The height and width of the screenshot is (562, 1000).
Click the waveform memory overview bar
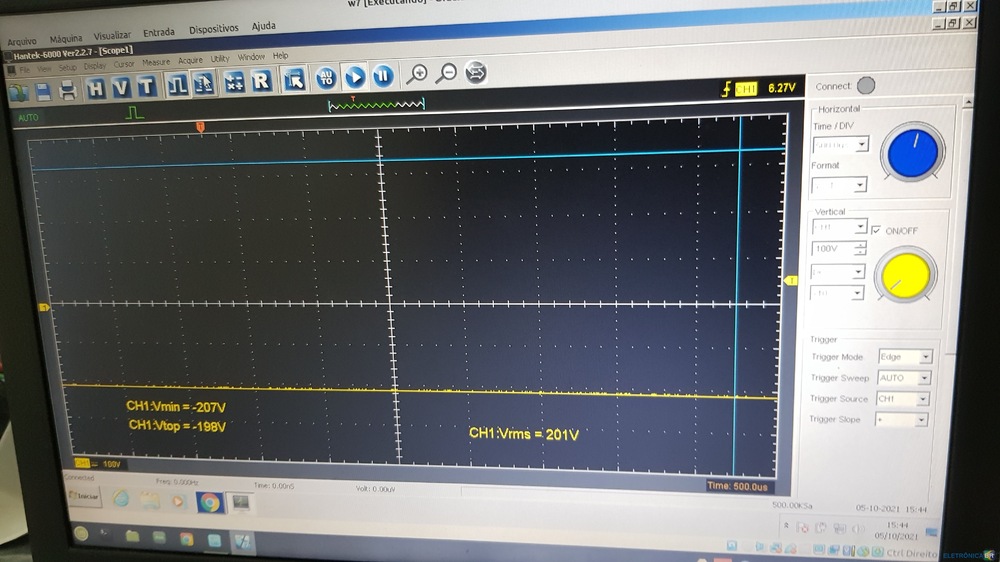pyautogui.click(x=376, y=104)
